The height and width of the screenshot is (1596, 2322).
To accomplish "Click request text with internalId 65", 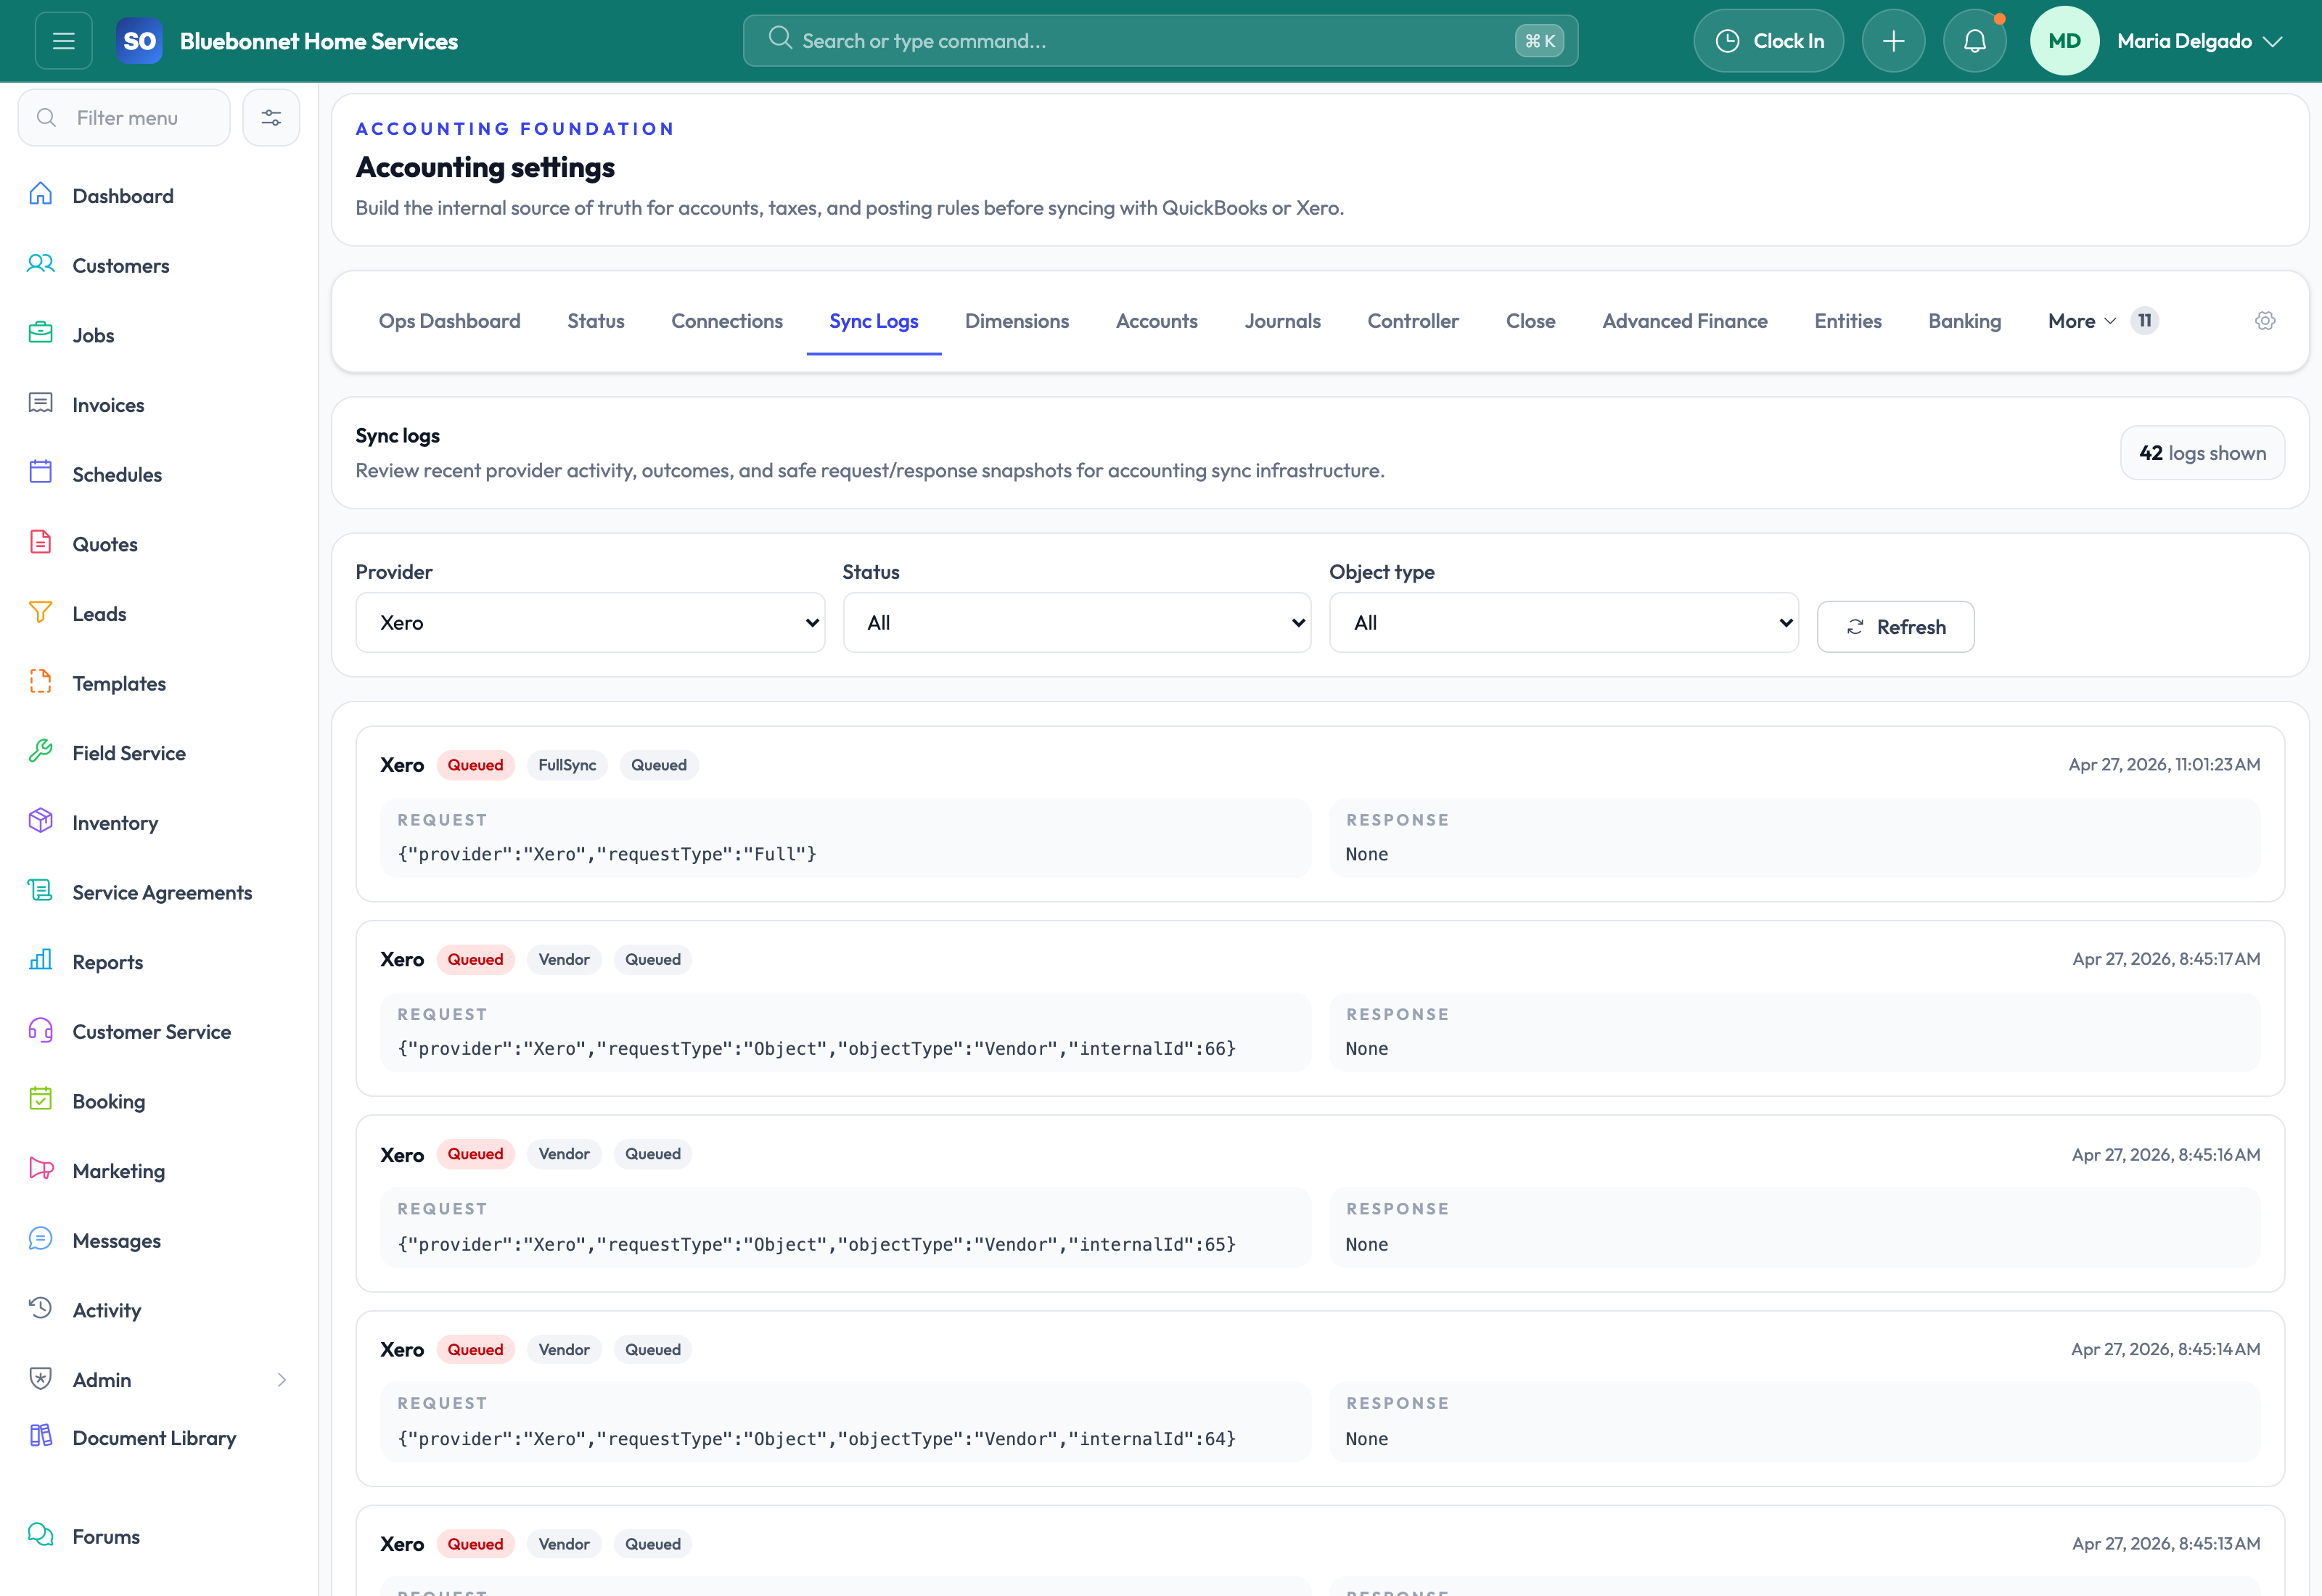I will [816, 1245].
